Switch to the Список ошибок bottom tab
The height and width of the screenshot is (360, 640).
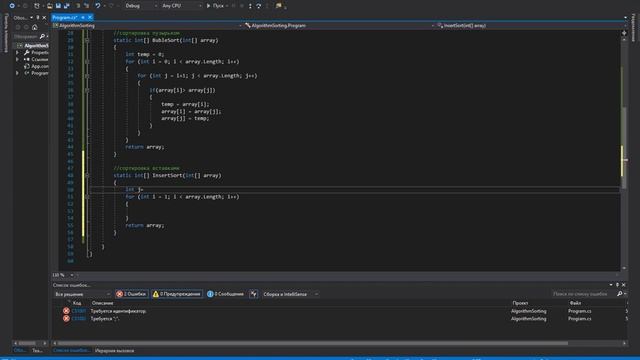click(x=71, y=351)
